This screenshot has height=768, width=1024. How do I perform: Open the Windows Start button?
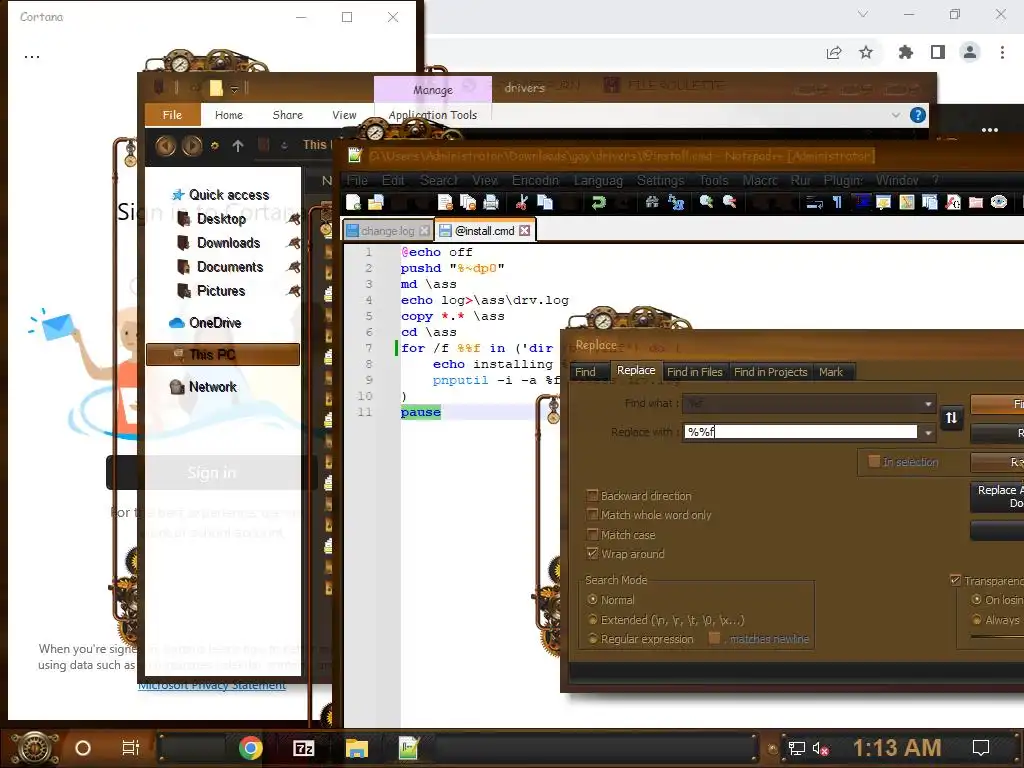coord(35,748)
